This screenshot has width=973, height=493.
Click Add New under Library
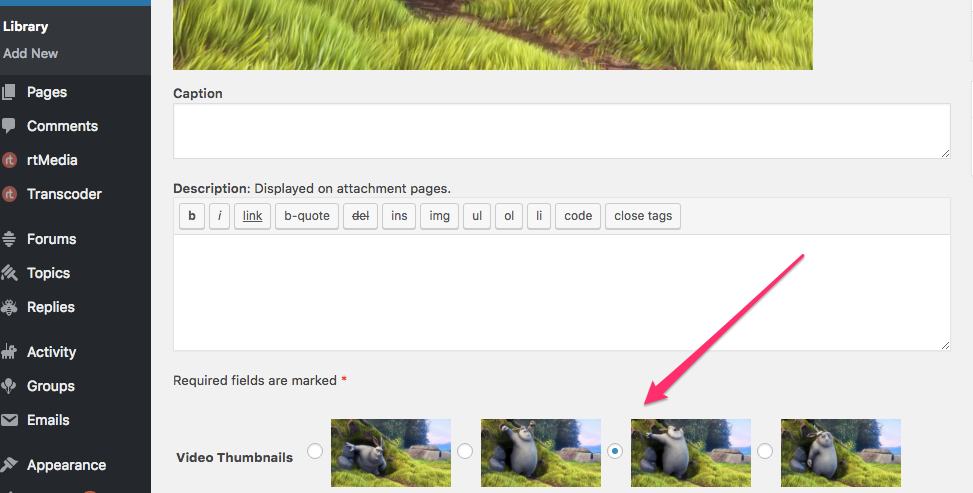click(31, 53)
